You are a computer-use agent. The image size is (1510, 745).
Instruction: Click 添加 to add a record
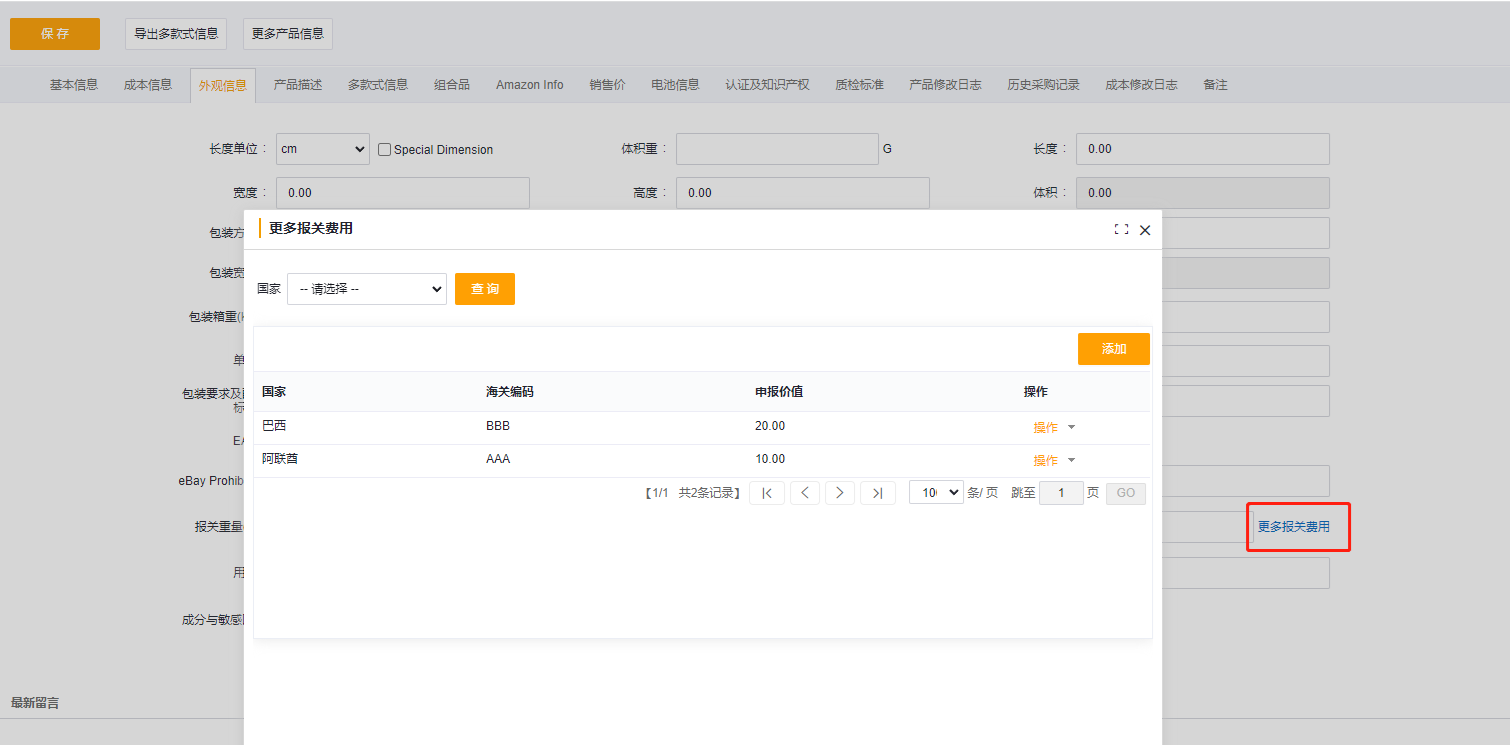coord(1114,349)
